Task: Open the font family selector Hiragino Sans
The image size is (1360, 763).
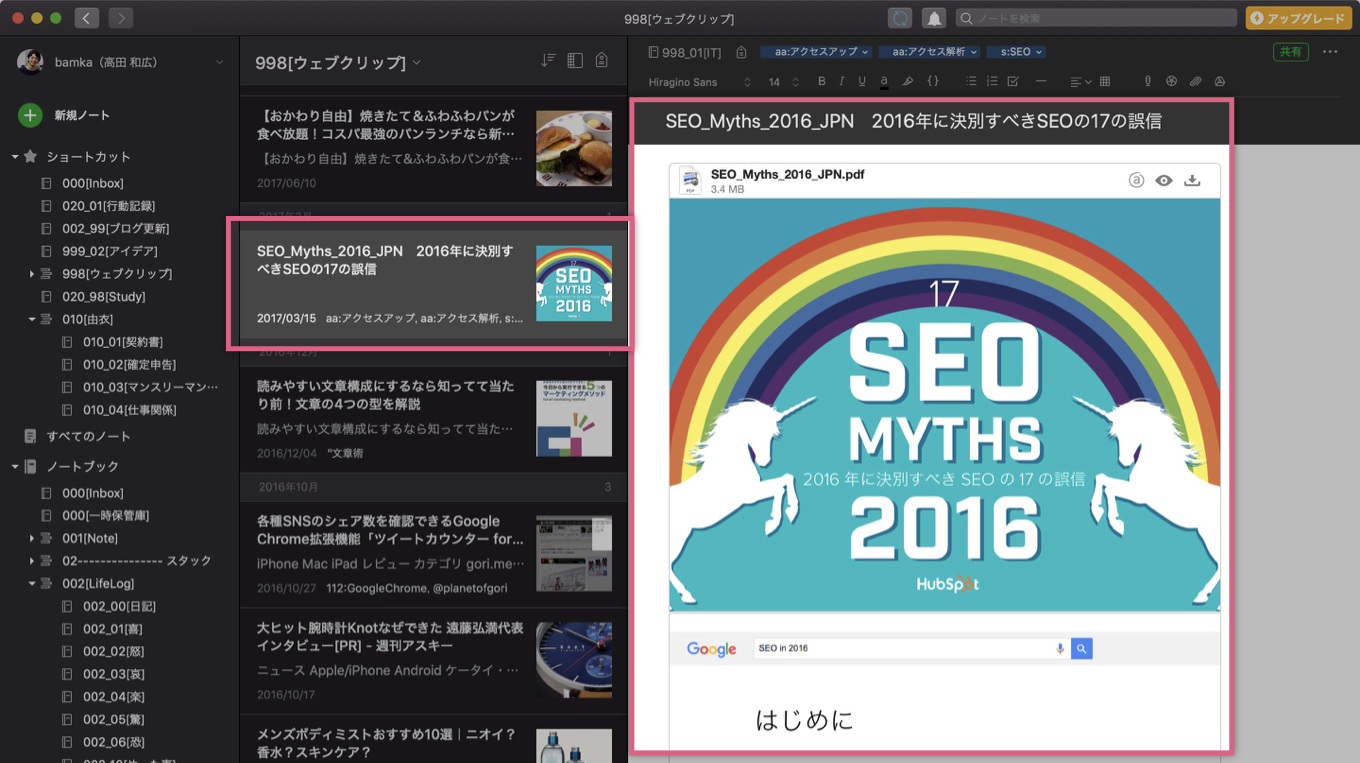Action: (700, 81)
